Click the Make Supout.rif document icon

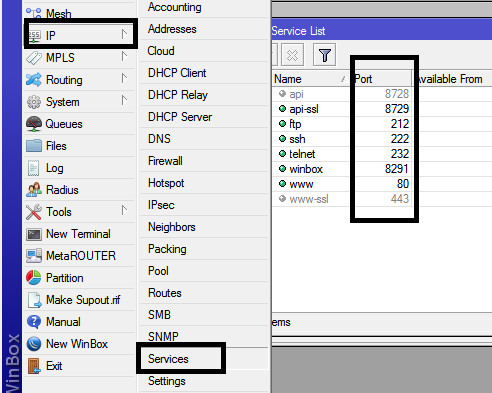tap(34, 300)
